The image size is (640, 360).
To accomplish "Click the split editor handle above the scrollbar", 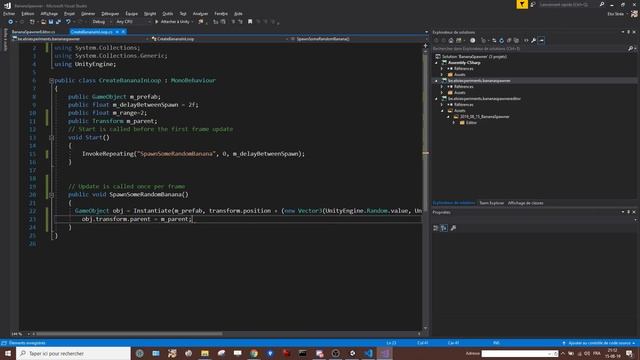I will [x=425, y=46].
